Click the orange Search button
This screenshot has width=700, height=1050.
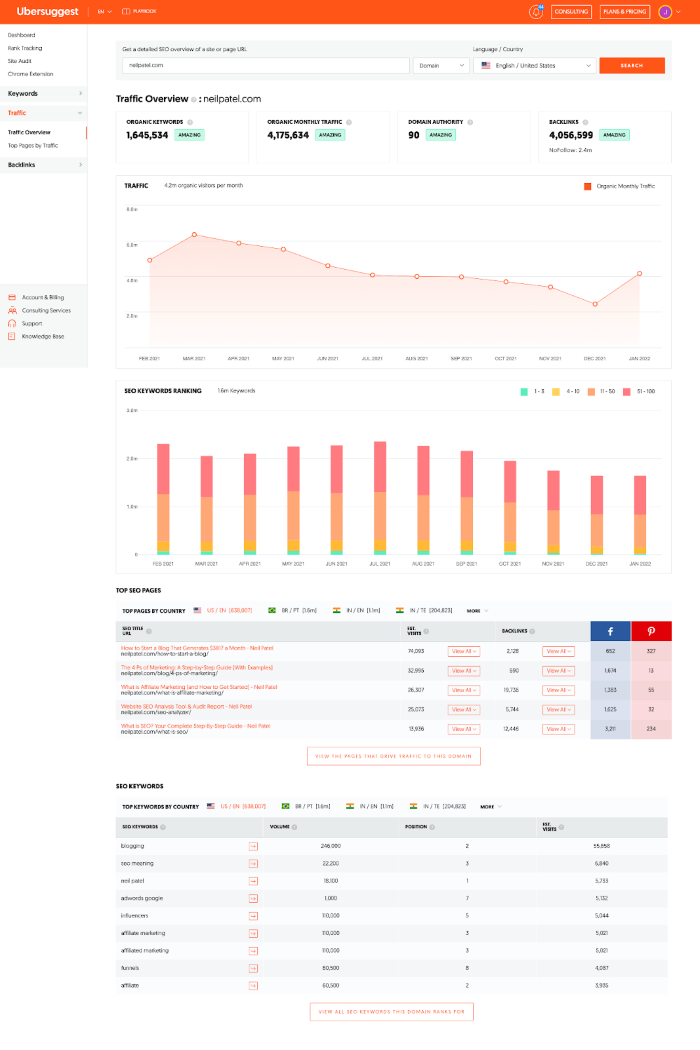point(632,66)
